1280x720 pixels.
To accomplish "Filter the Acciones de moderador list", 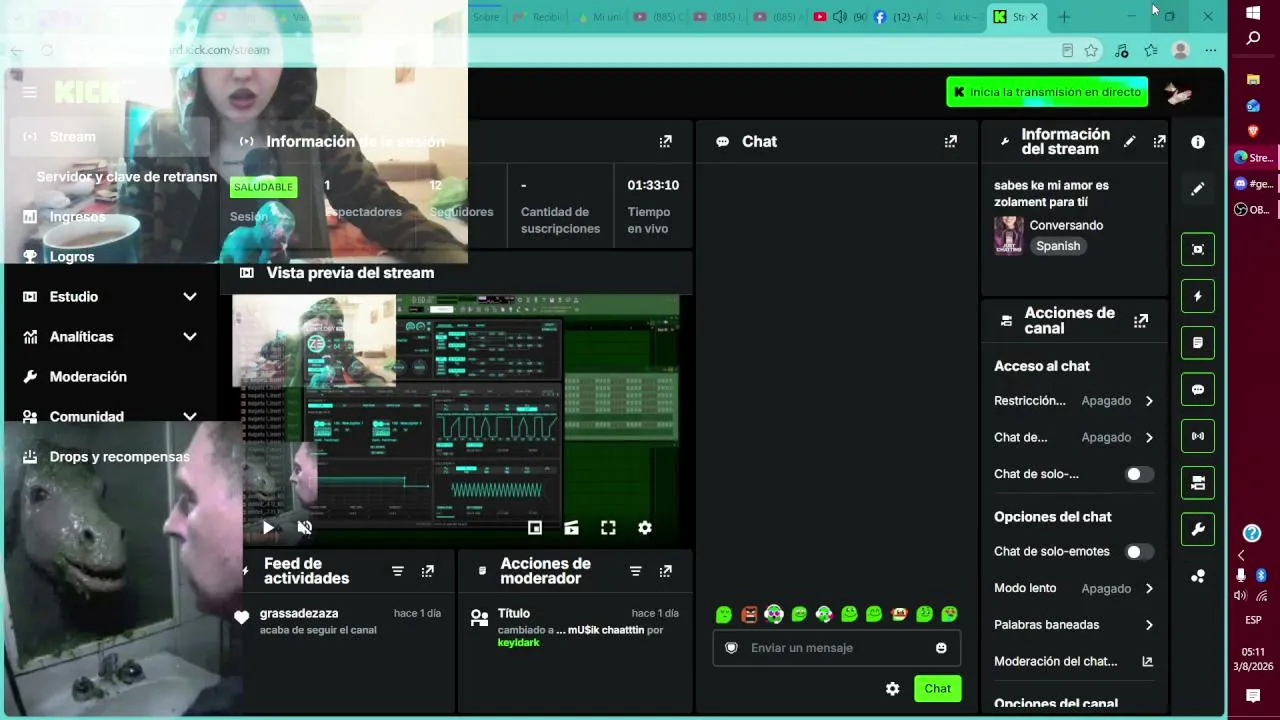I will (636, 571).
